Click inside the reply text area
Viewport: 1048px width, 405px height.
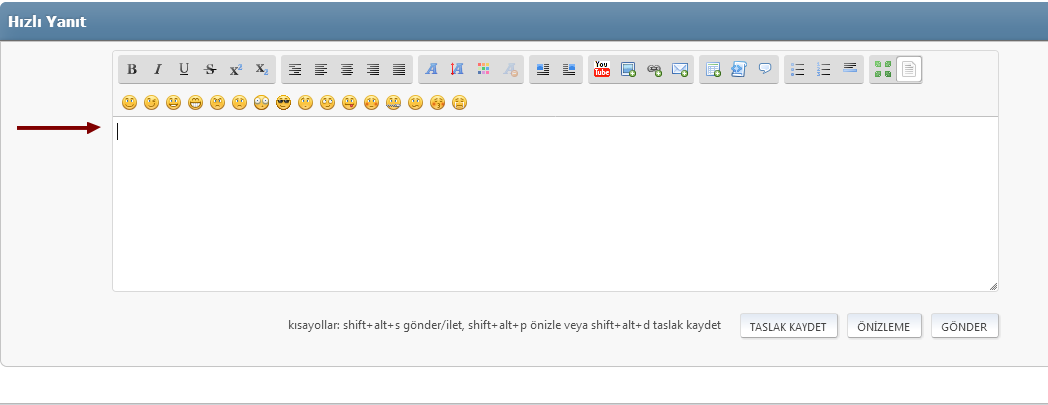[555, 204]
